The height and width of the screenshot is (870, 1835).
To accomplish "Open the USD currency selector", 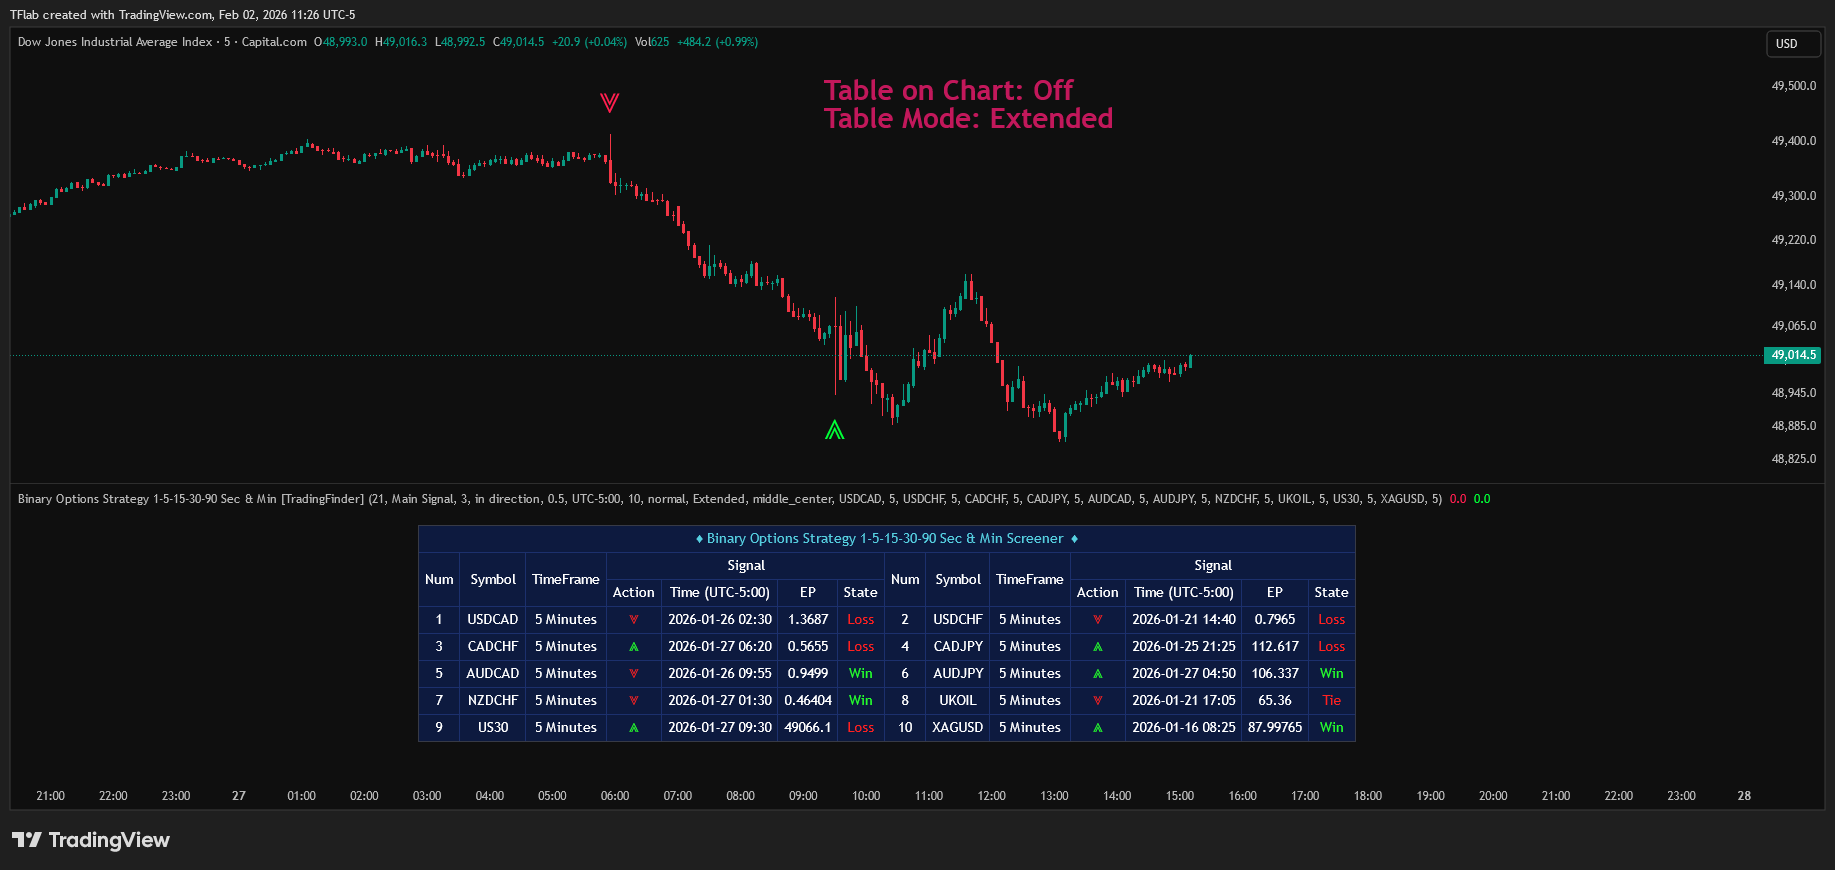I will 1792,44.
